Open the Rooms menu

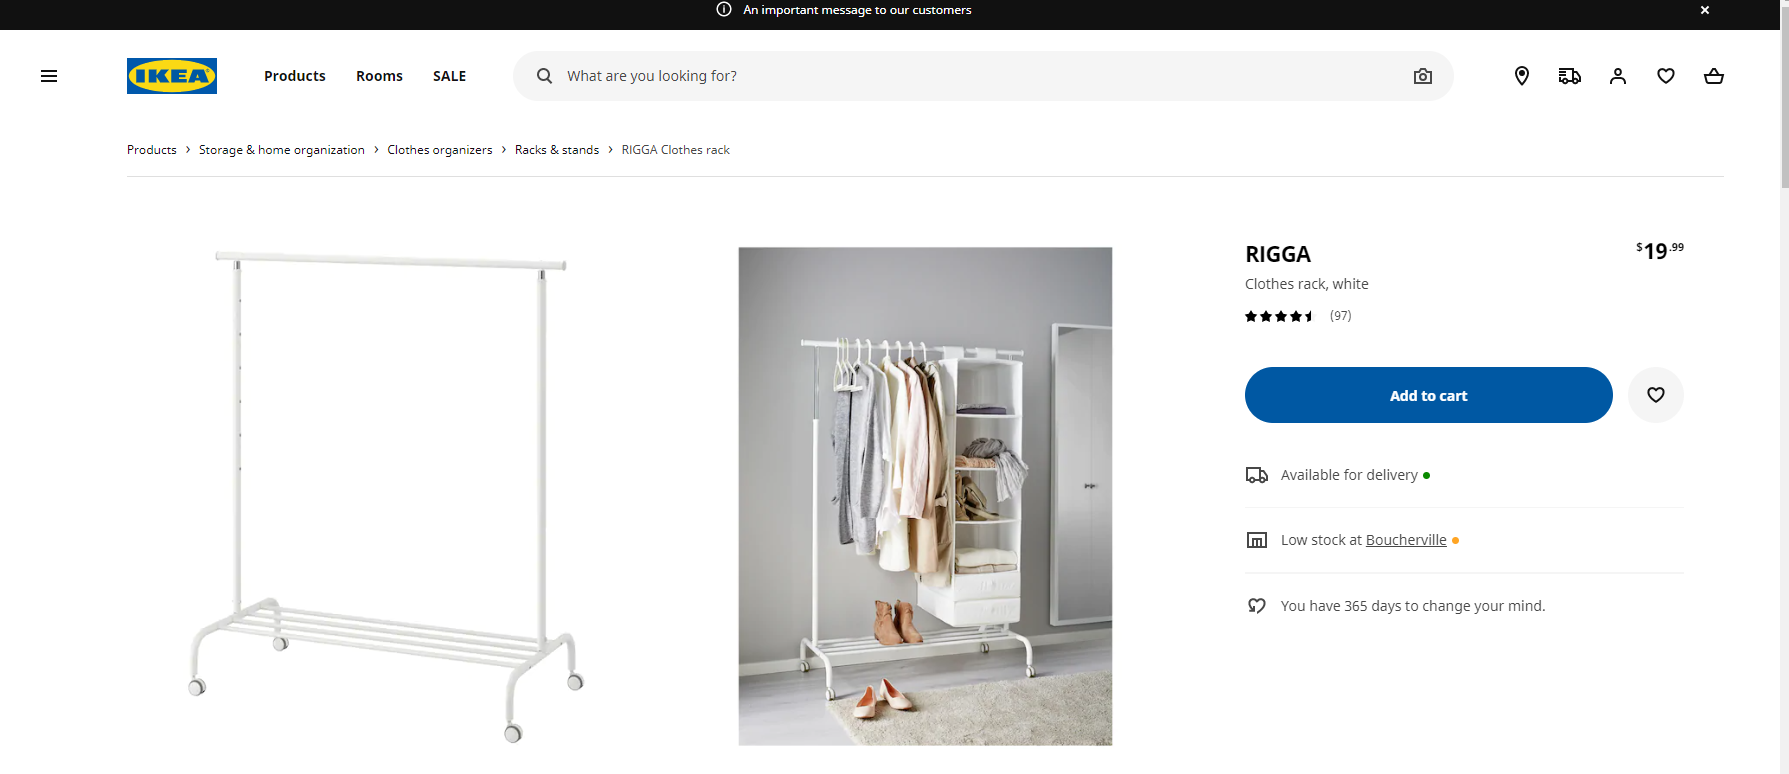[379, 76]
